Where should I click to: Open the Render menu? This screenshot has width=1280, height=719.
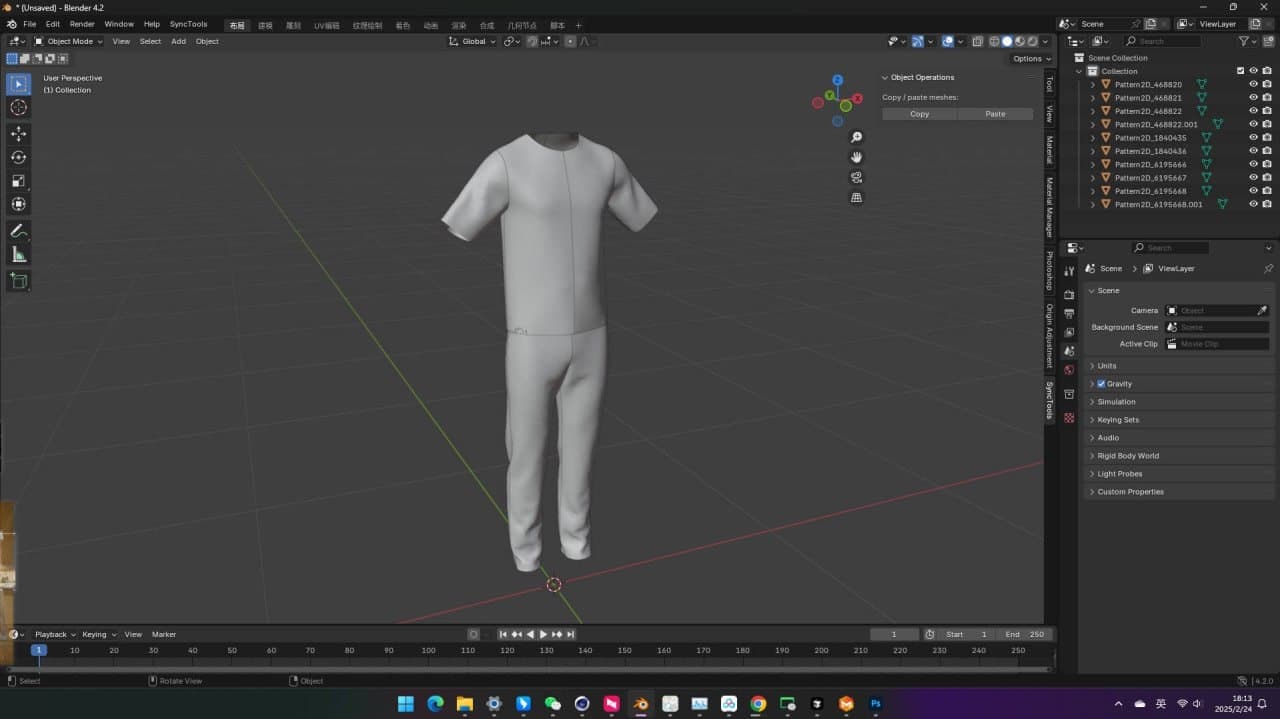coord(82,24)
